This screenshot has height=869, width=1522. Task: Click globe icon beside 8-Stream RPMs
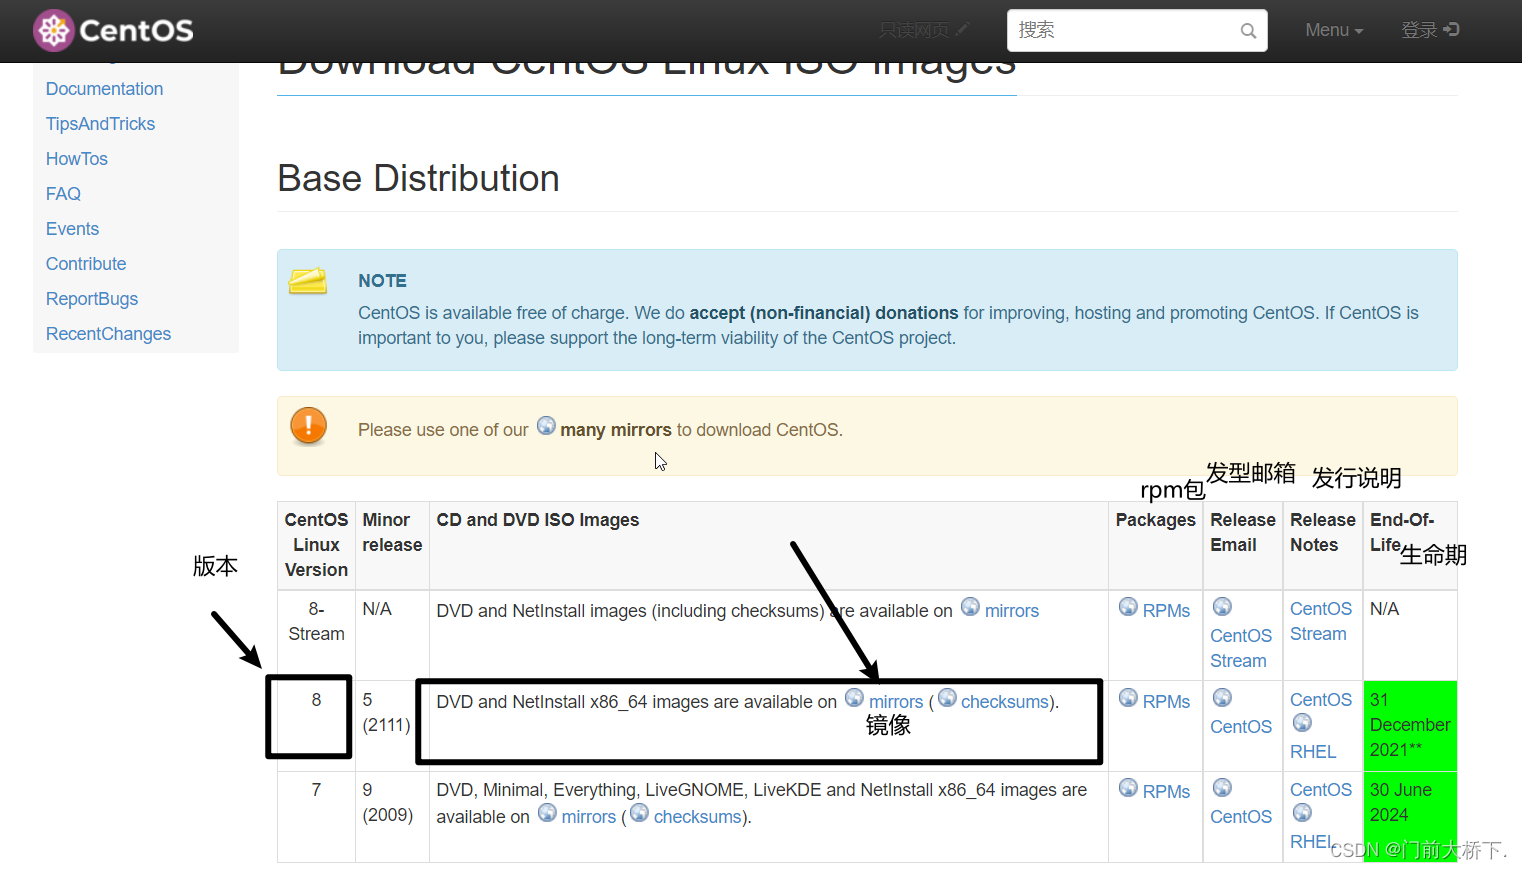click(1128, 606)
